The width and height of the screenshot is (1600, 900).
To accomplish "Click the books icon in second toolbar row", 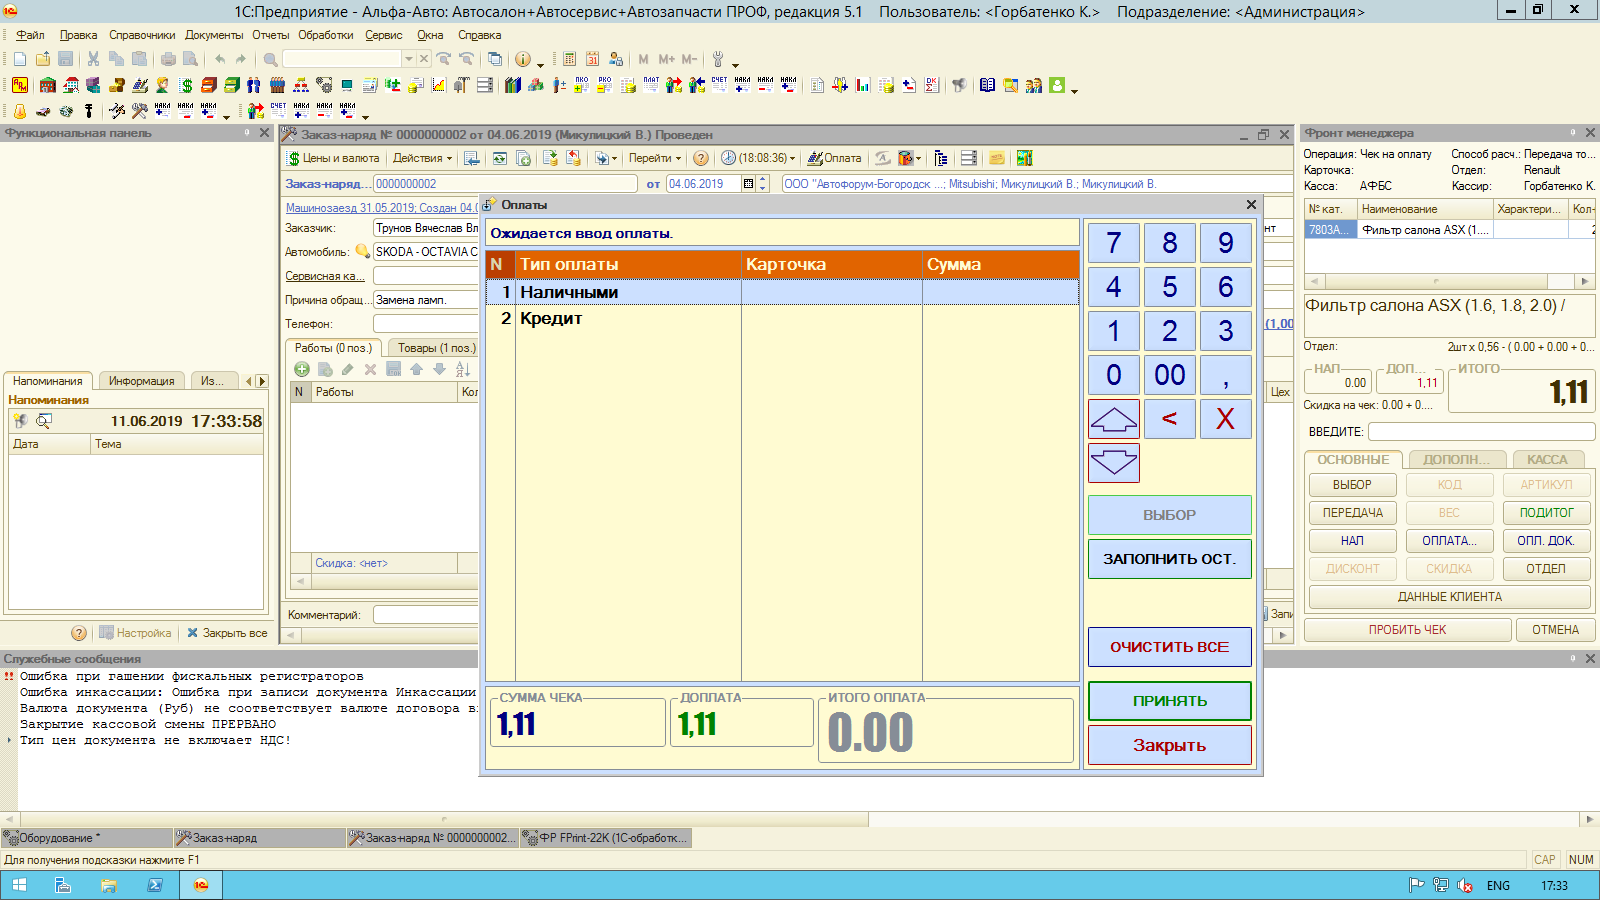I will point(513,85).
